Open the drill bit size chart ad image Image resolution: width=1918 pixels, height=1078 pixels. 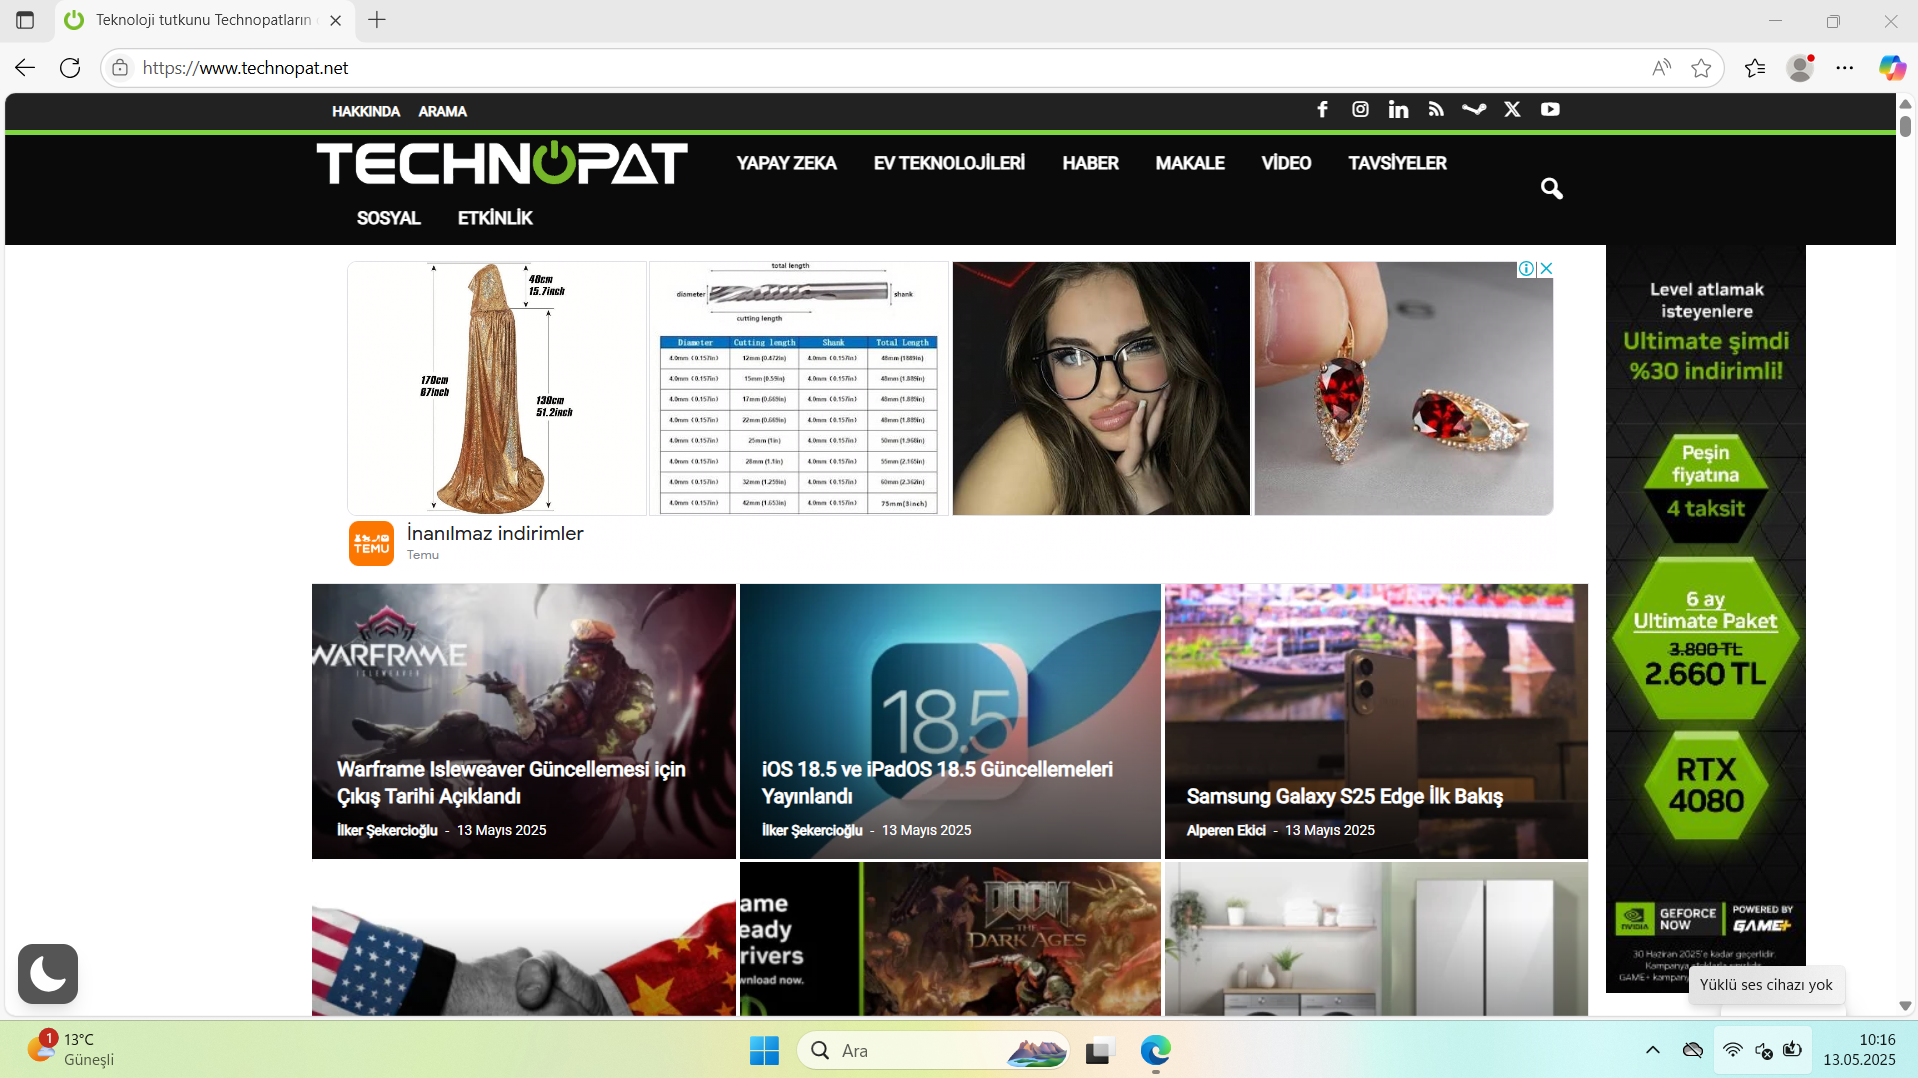(799, 388)
